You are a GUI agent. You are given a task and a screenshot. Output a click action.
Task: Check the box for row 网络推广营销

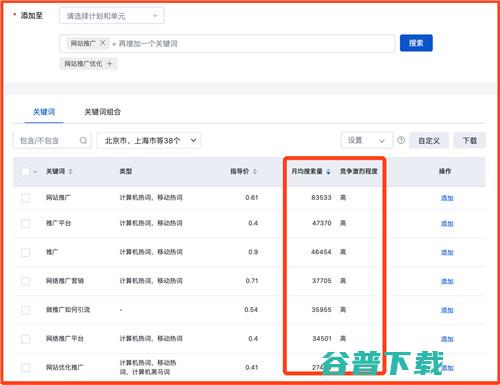click(x=25, y=281)
